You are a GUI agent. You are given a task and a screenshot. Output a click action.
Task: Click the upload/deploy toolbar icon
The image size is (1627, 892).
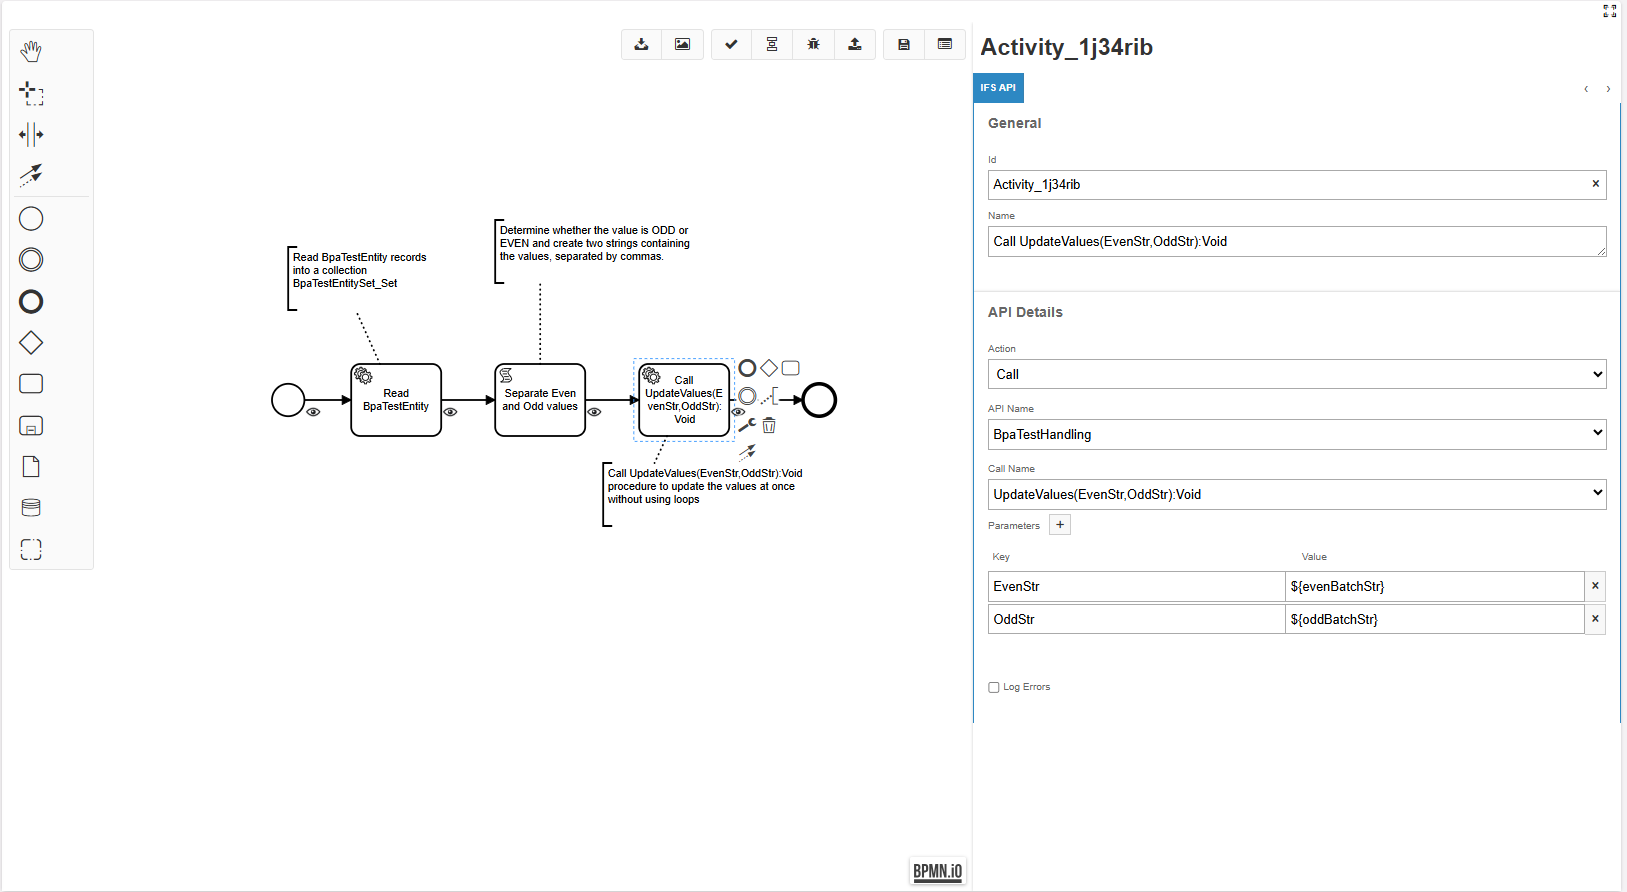point(855,44)
